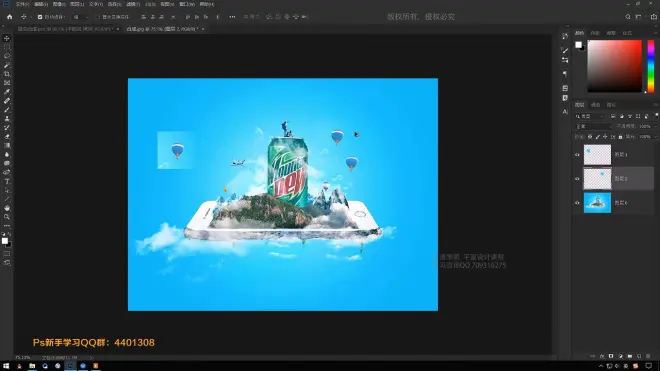Switch to the 通道 (Channels) tab
Image resolution: width=660 pixels, height=371 pixels.
point(595,105)
